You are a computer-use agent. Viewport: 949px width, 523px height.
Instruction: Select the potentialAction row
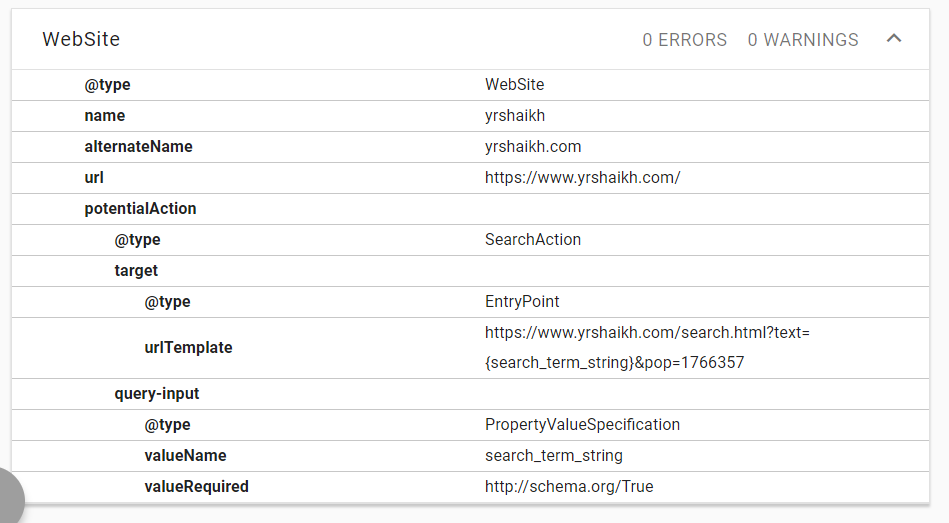coord(140,209)
